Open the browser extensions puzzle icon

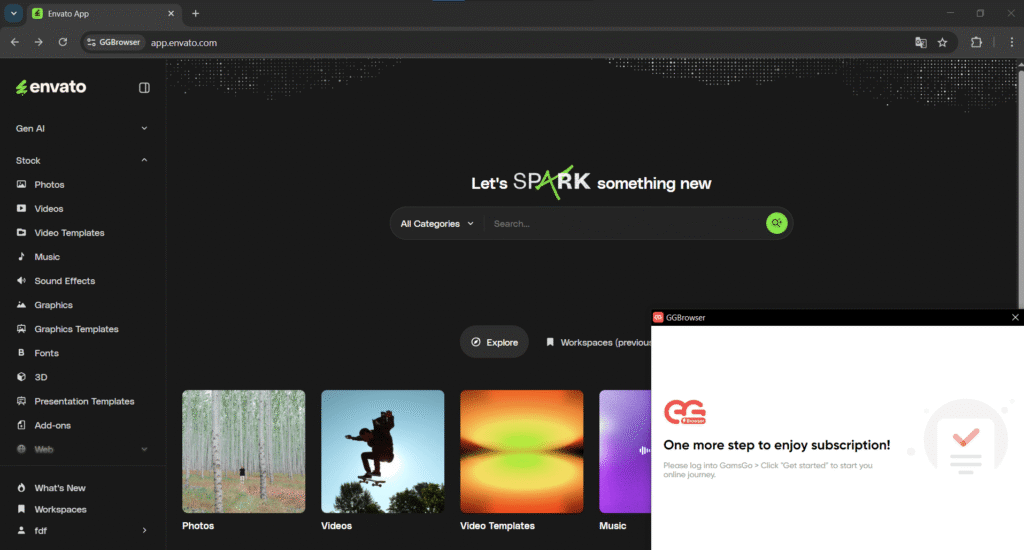[976, 42]
